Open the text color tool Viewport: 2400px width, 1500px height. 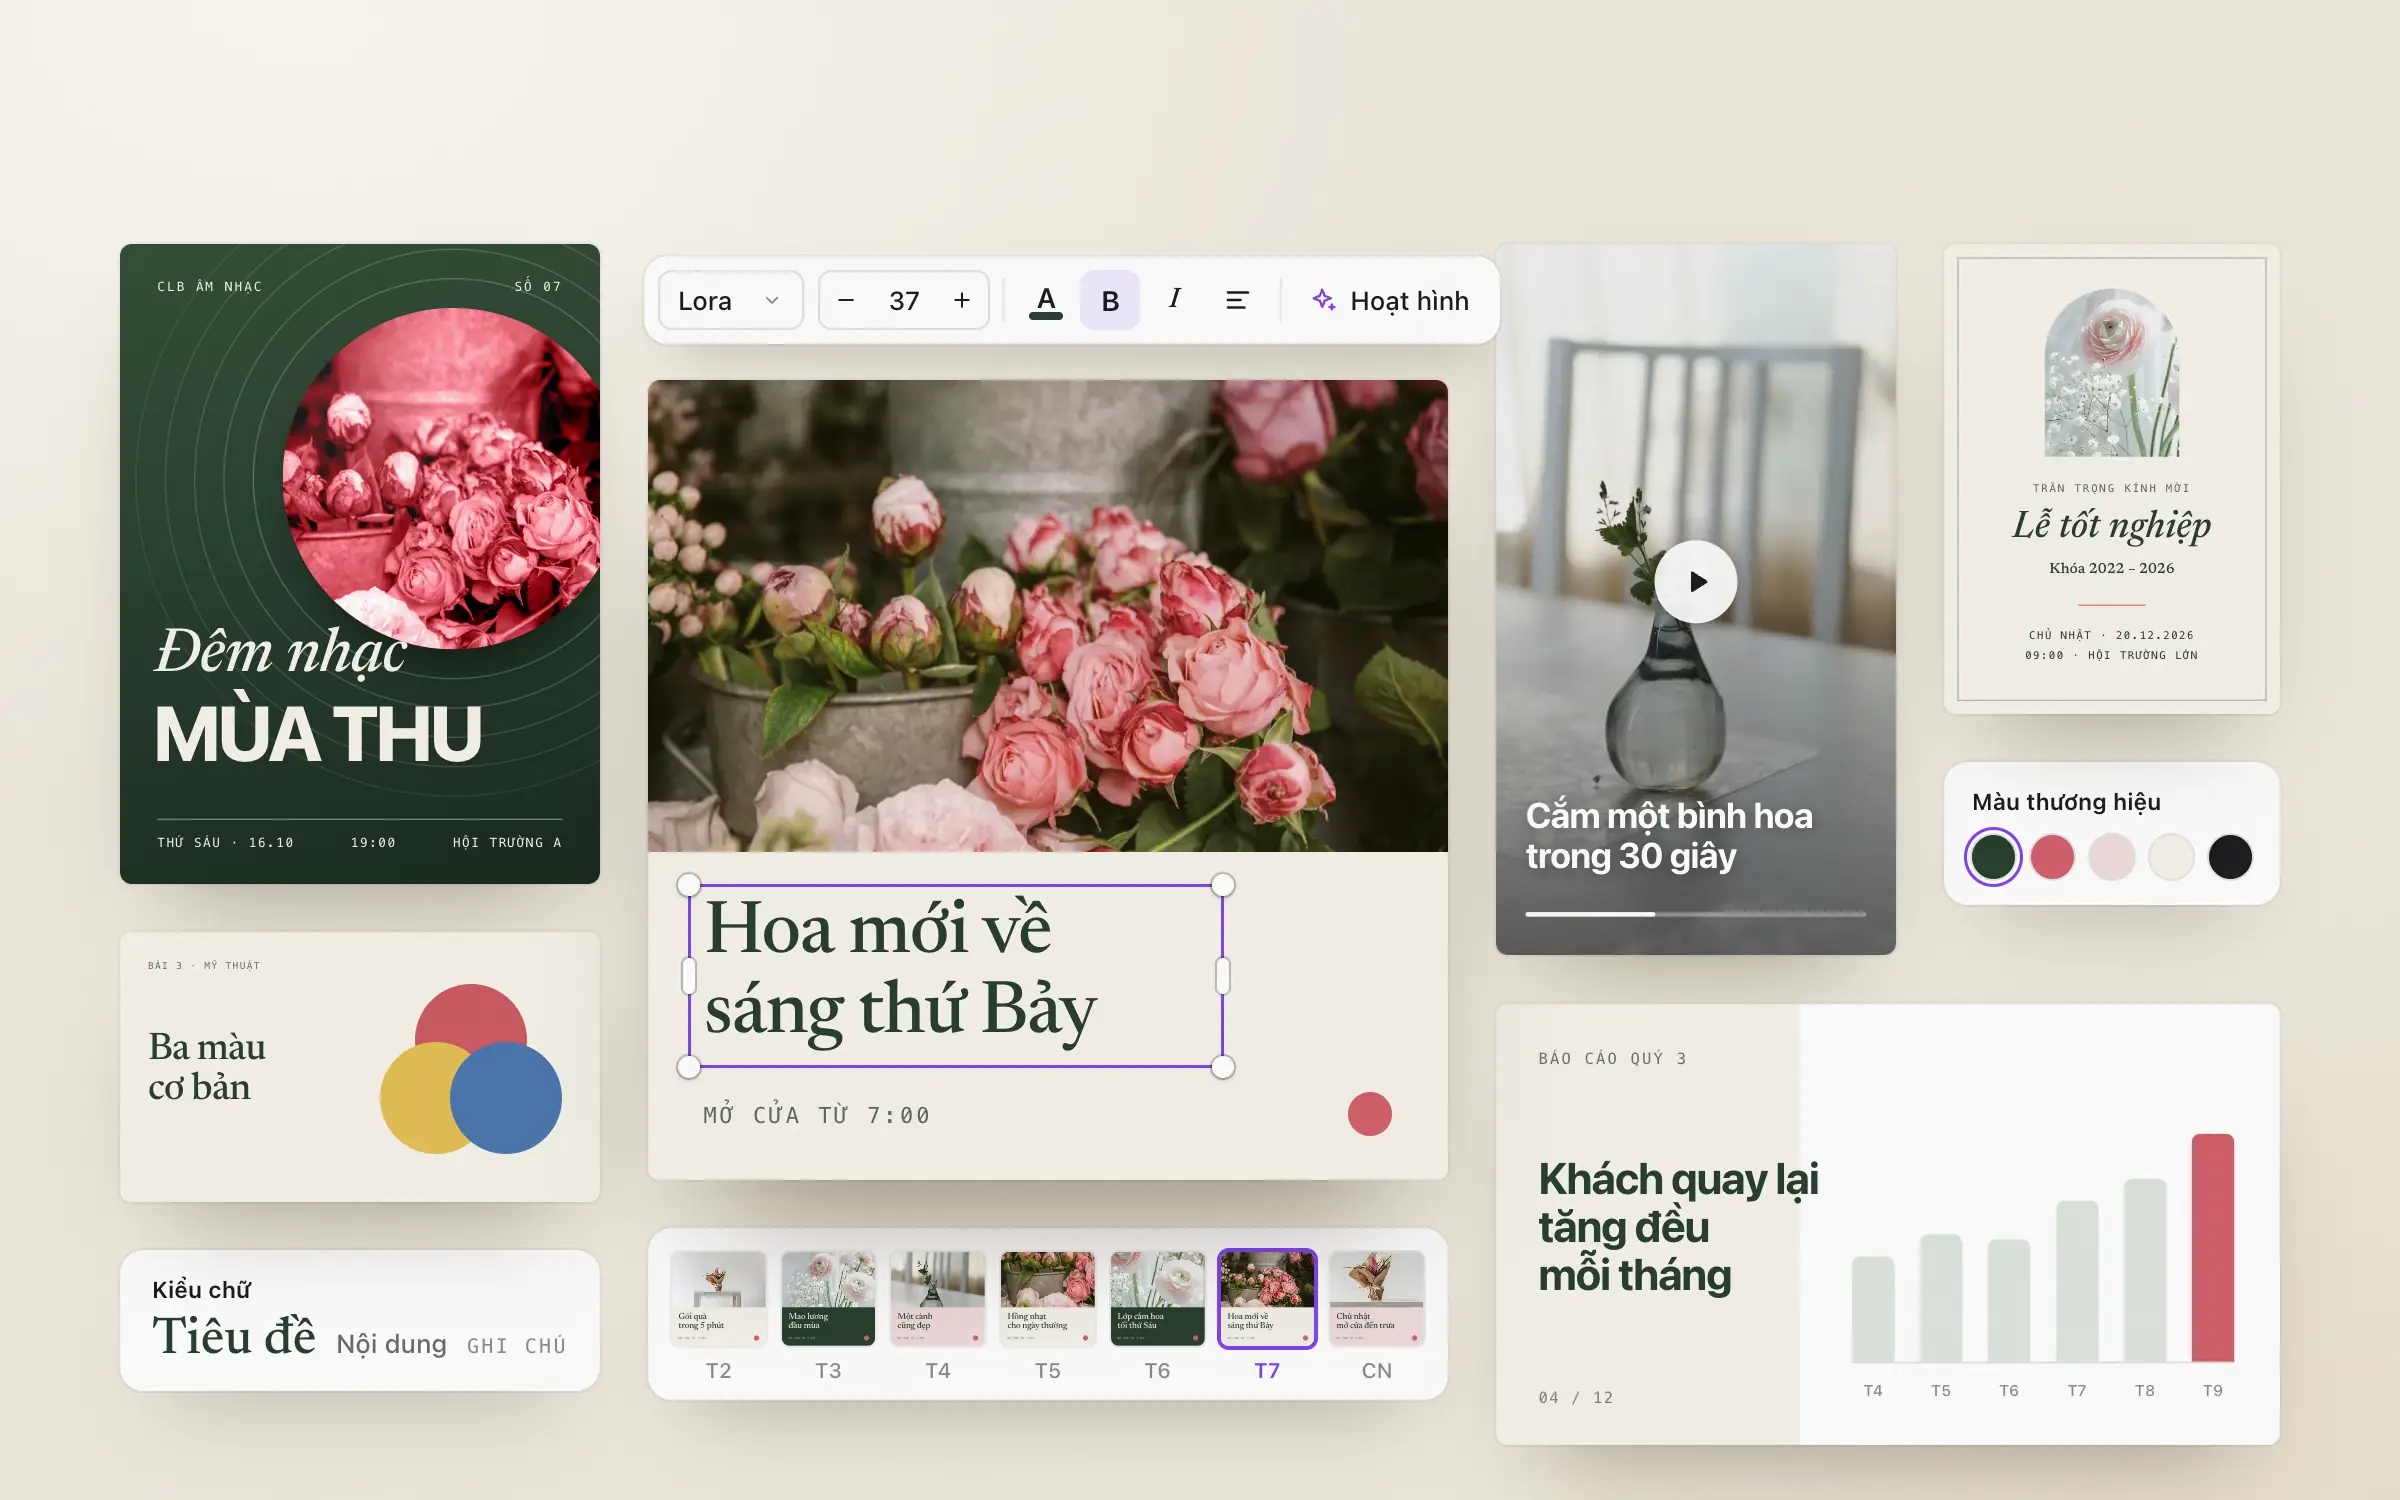1046,301
